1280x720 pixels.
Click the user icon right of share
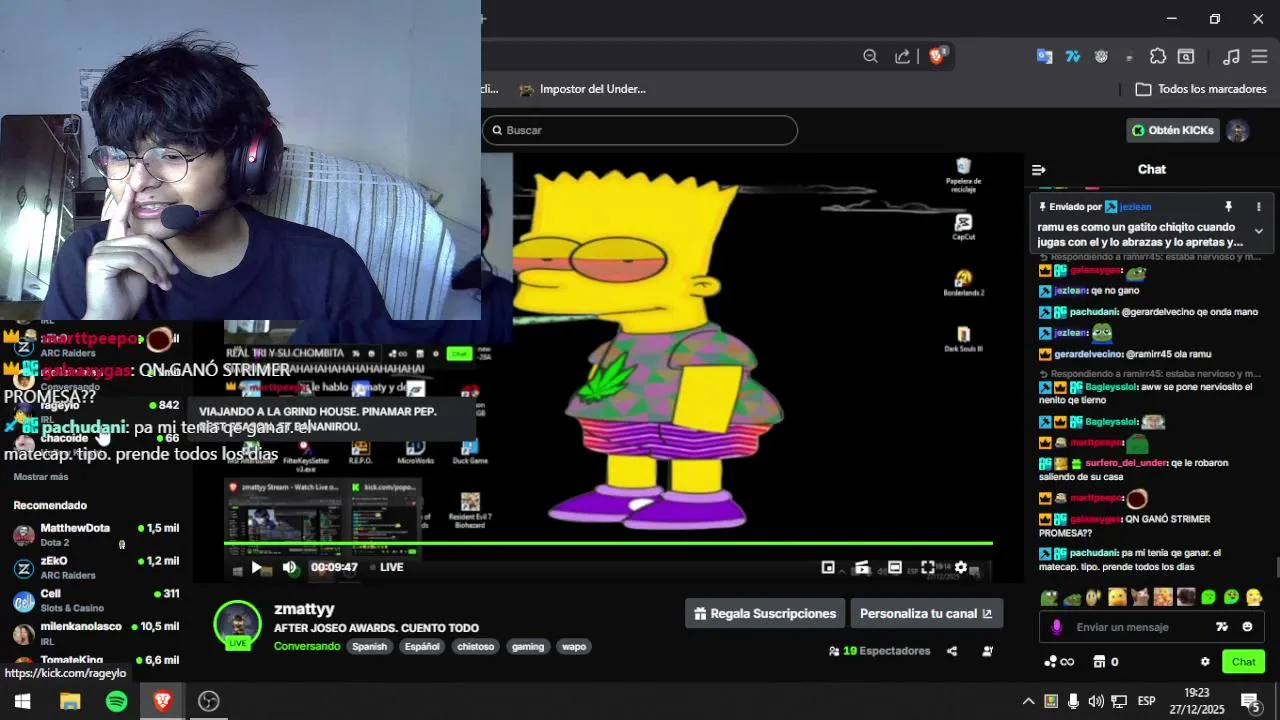click(988, 651)
